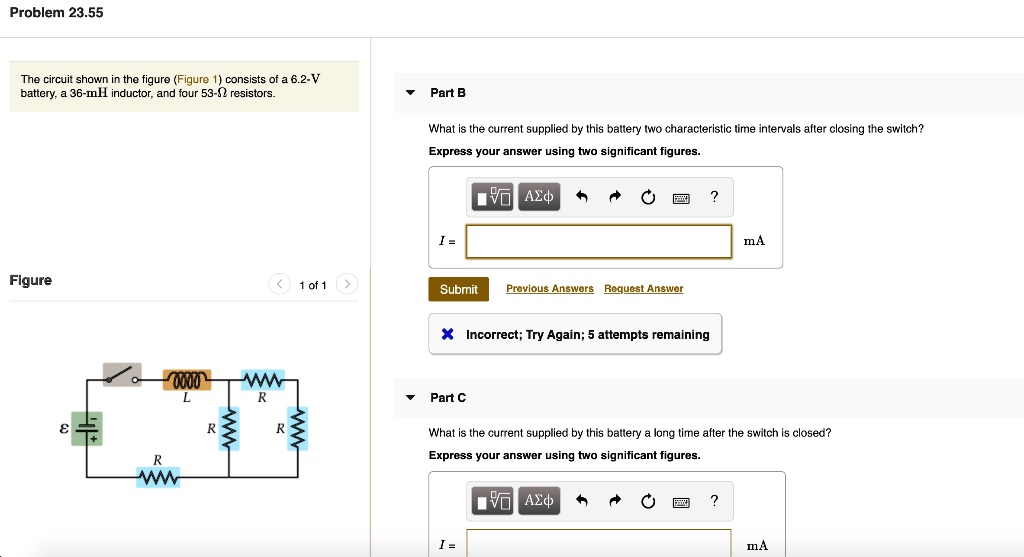Open Greek symbols menu in Part C toolbar
This screenshot has height=557, width=1024.
click(x=539, y=501)
